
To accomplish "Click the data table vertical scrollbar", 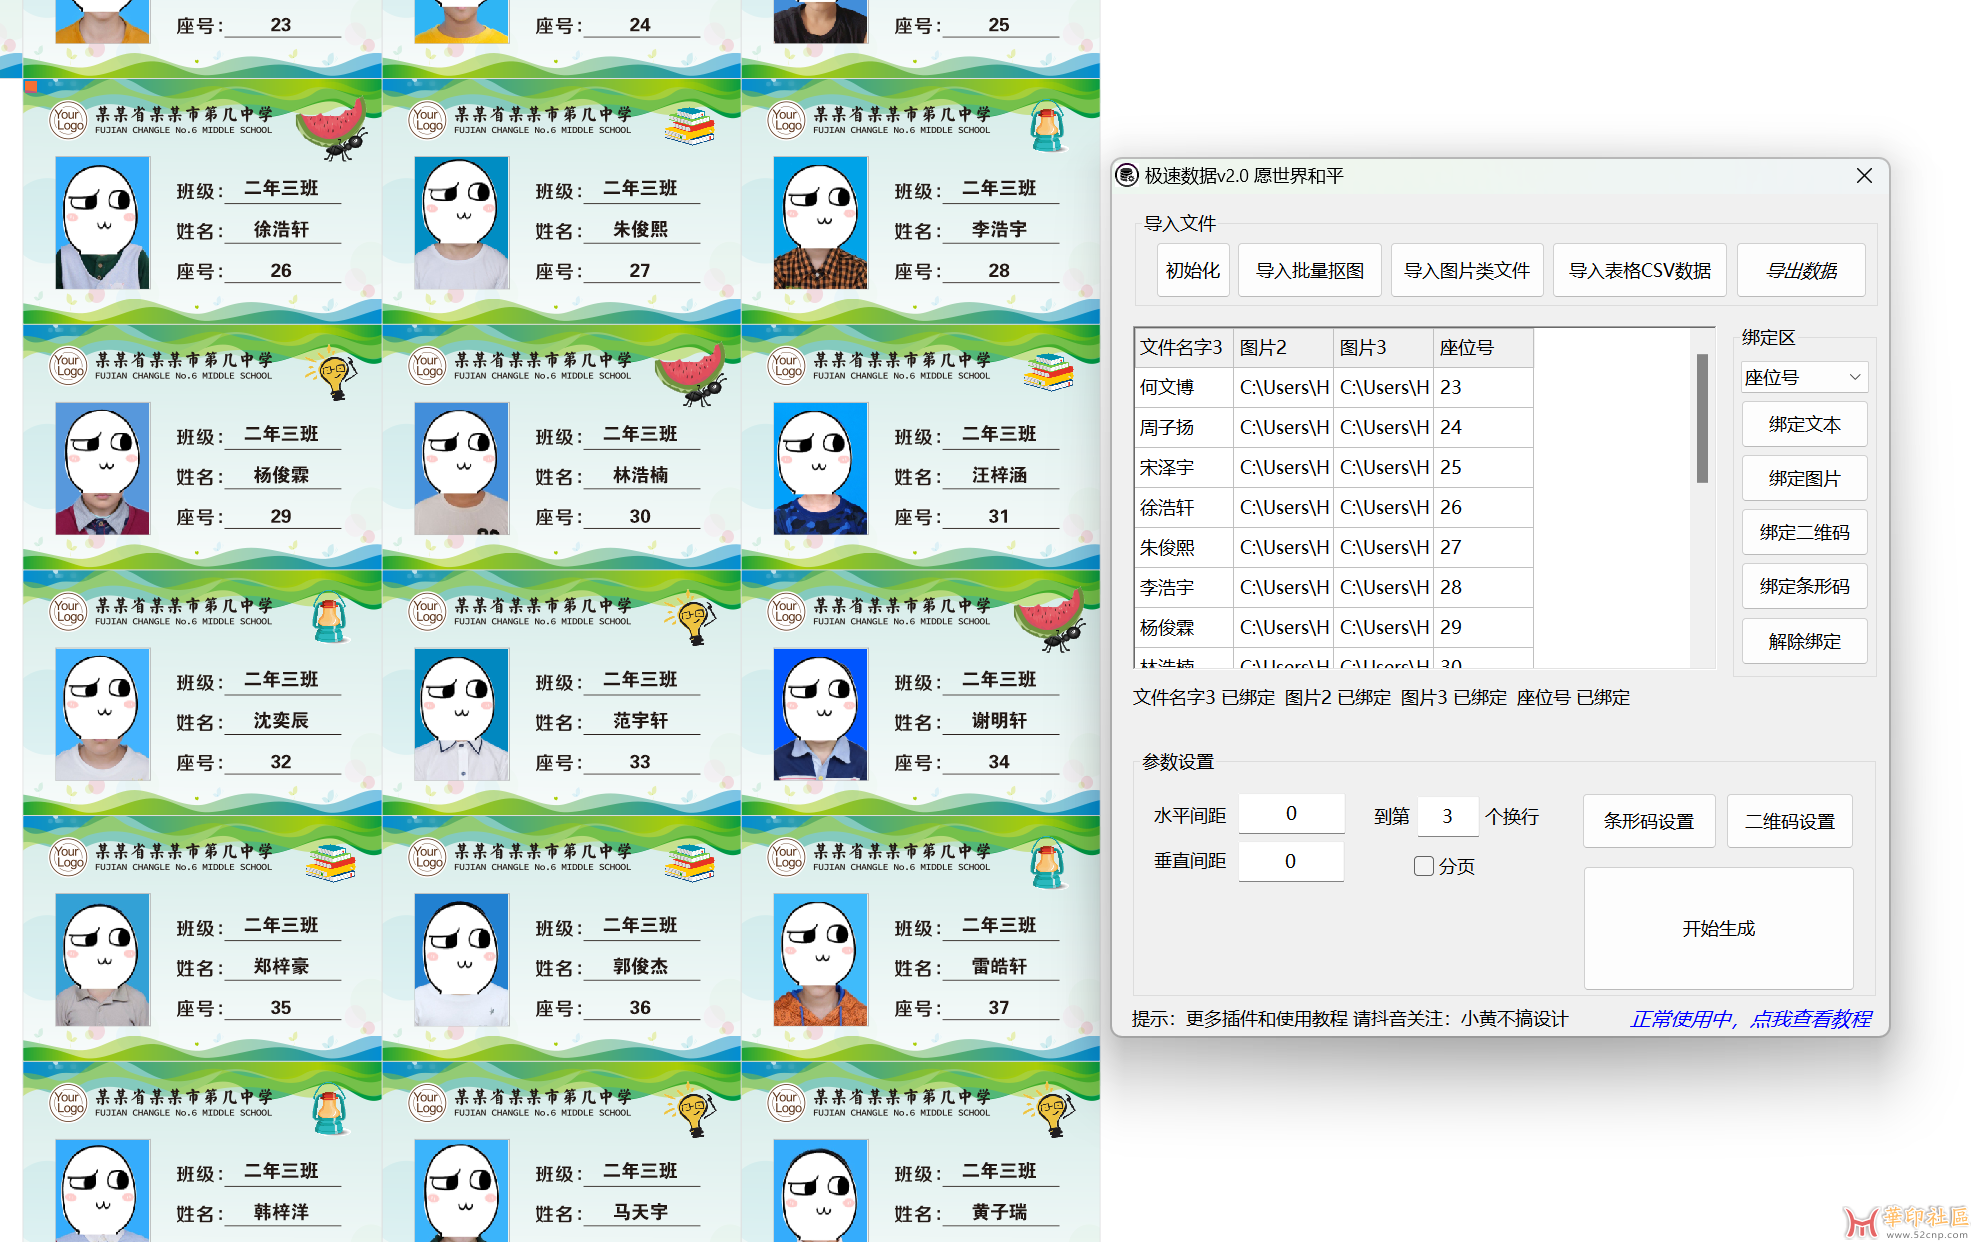I will [x=1702, y=418].
